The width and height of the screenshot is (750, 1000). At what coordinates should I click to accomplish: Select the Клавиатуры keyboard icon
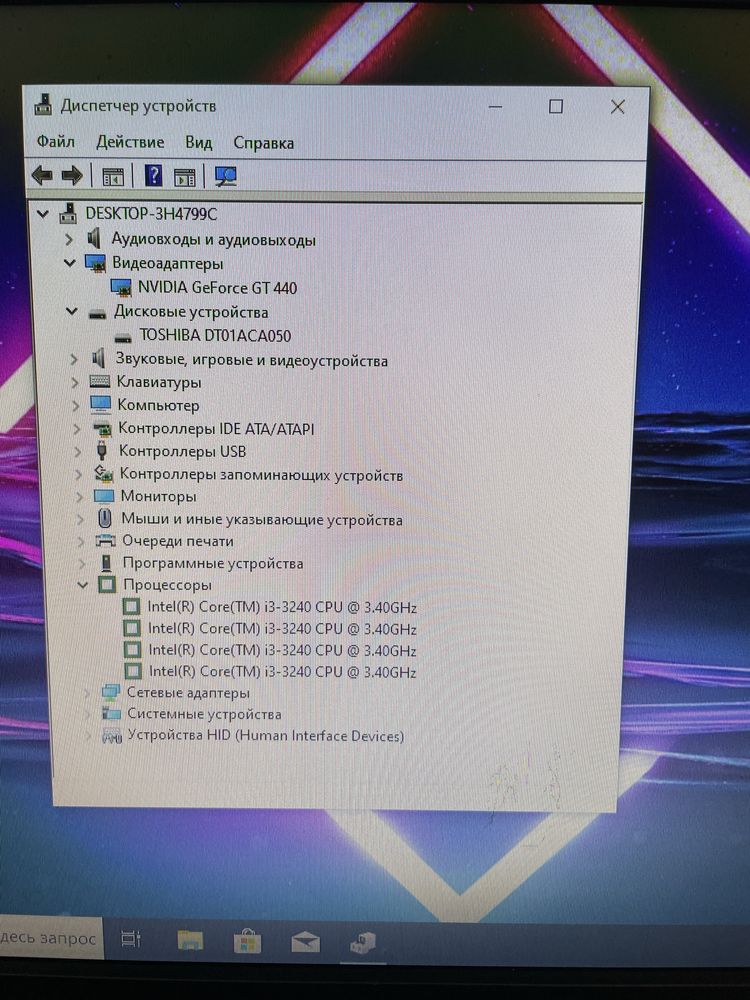99,381
